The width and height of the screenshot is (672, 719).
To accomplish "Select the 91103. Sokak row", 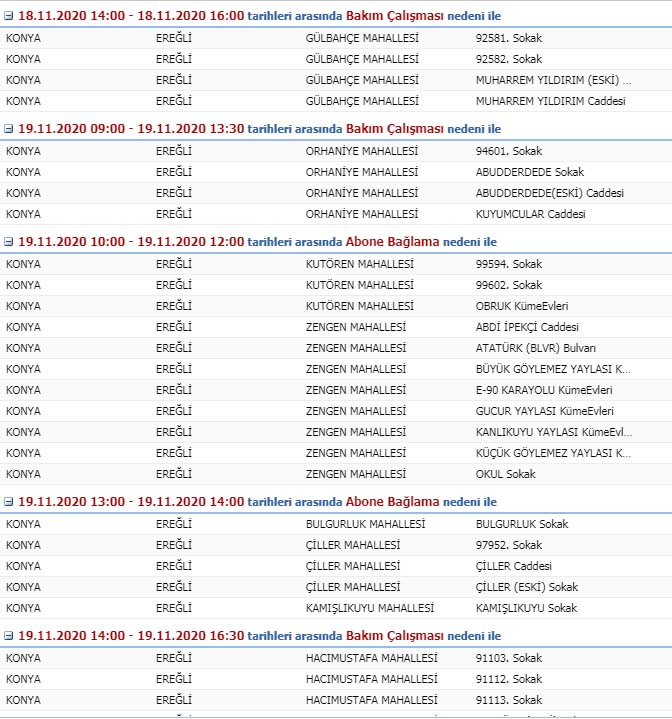I will (x=336, y=658).
